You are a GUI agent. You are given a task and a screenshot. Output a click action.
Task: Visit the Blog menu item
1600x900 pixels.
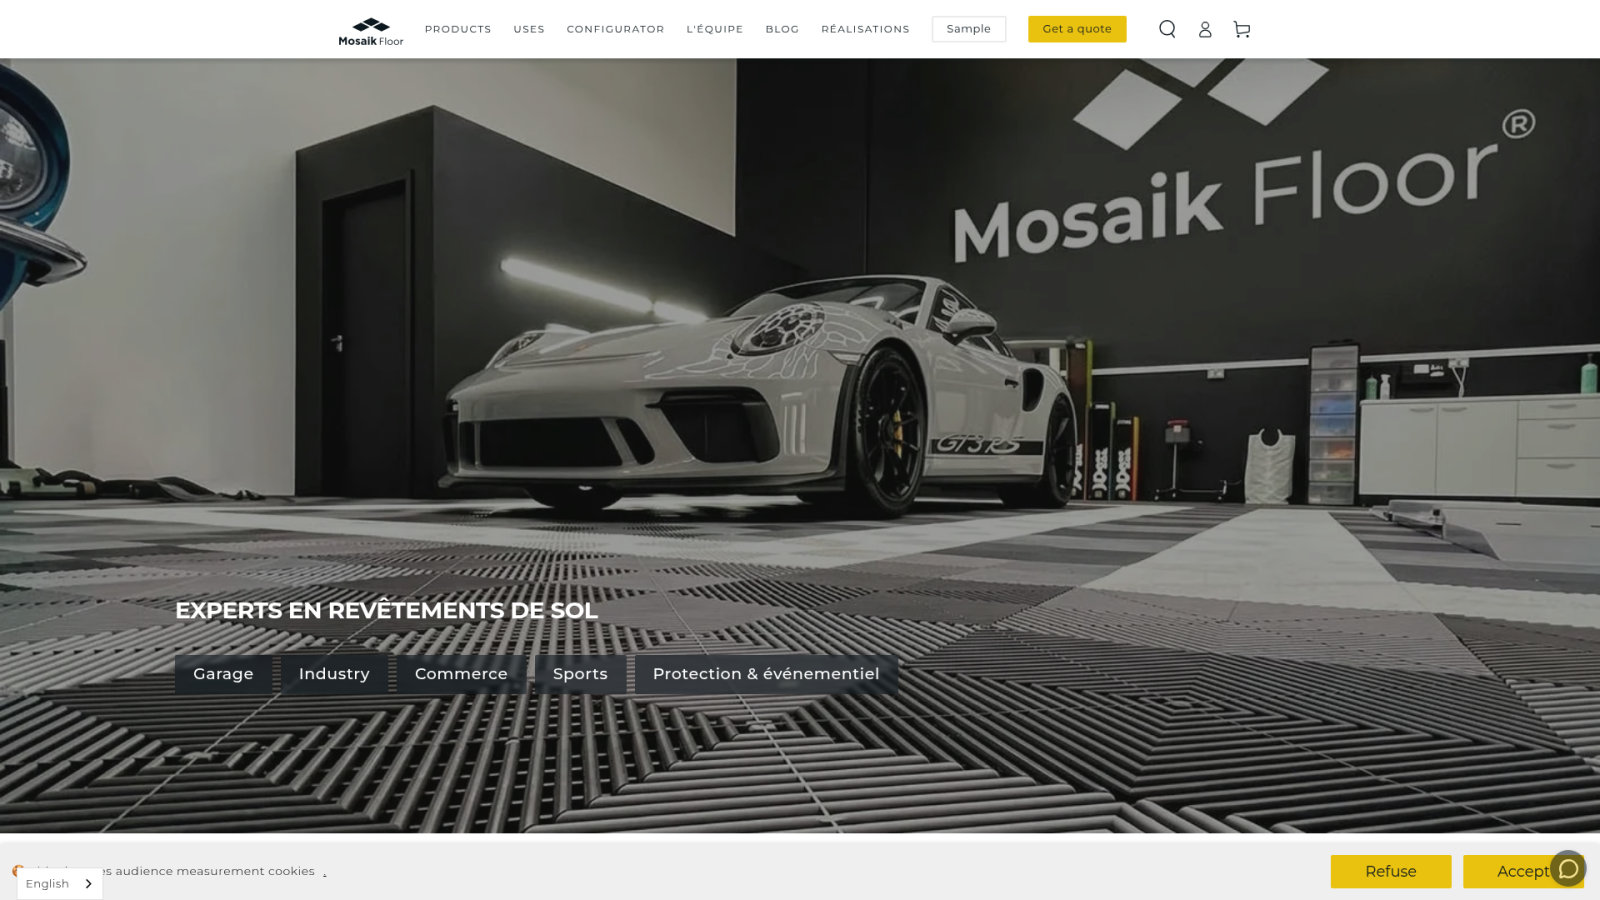point(782,29)
